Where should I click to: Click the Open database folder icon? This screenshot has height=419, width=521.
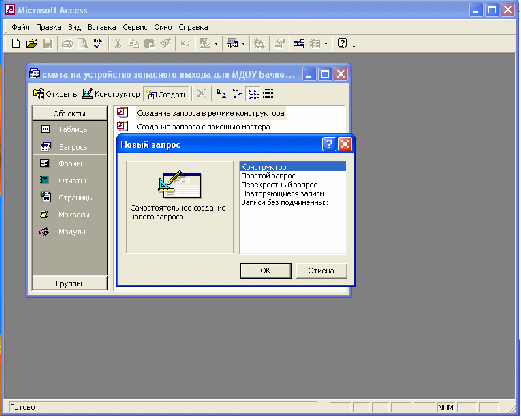[x=32, y=44]
